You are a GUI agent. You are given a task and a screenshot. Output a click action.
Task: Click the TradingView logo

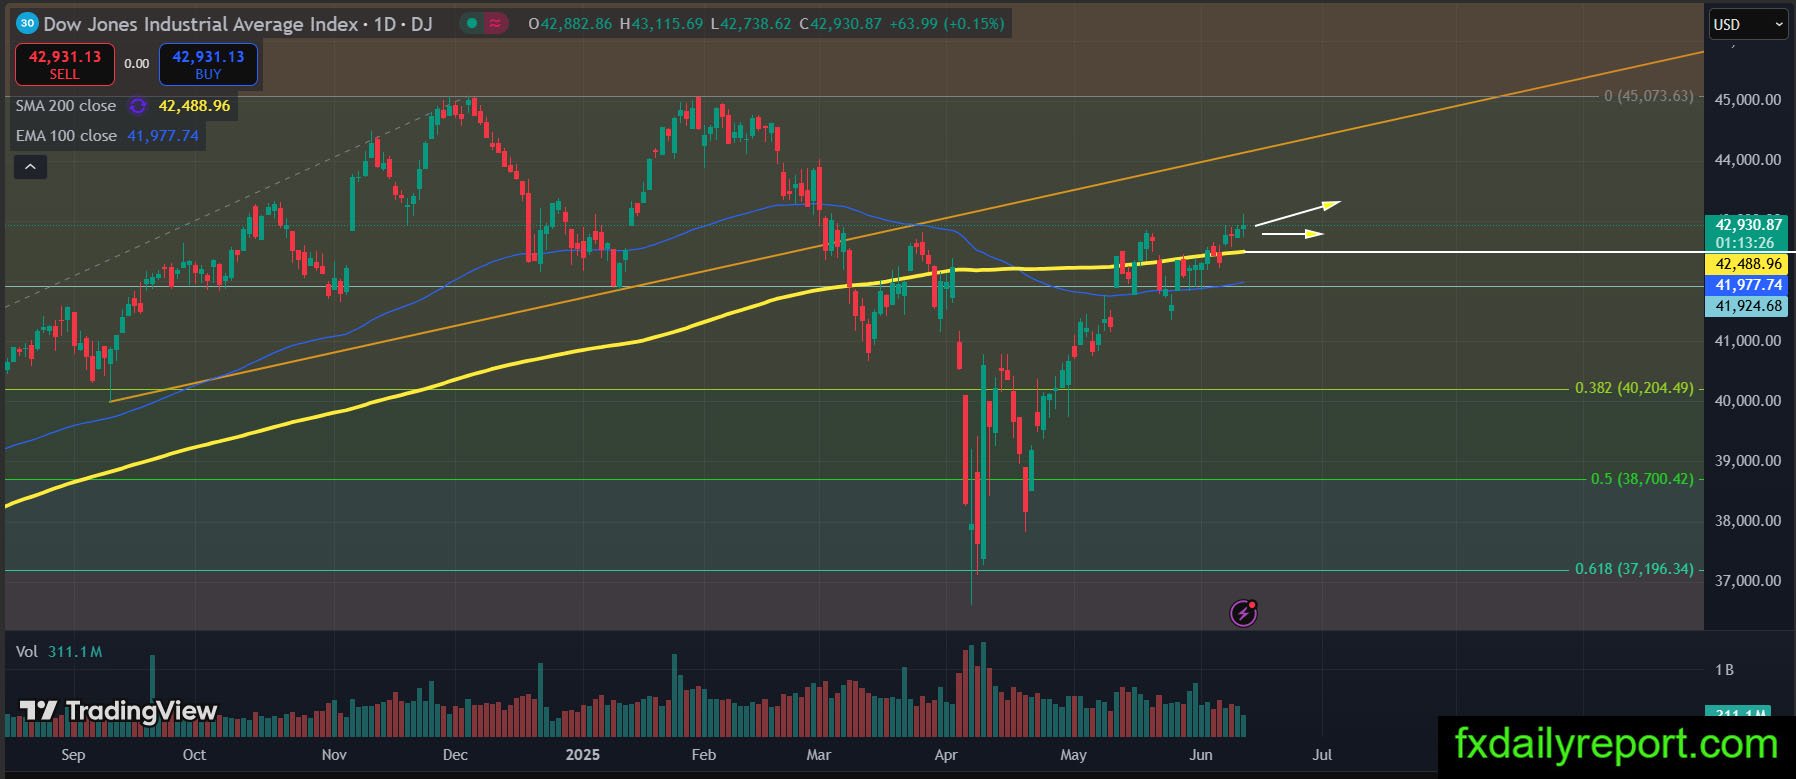coord(118,711)
